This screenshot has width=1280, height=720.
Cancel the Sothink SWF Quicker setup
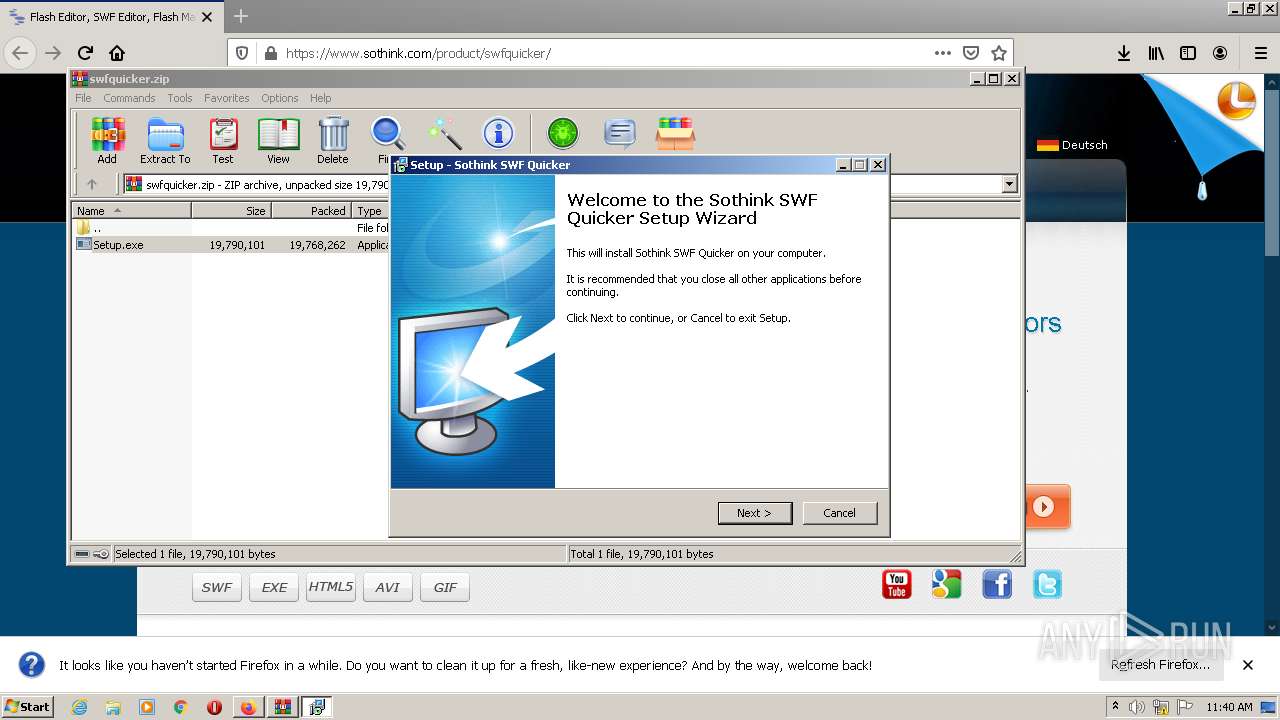(840, 513)
